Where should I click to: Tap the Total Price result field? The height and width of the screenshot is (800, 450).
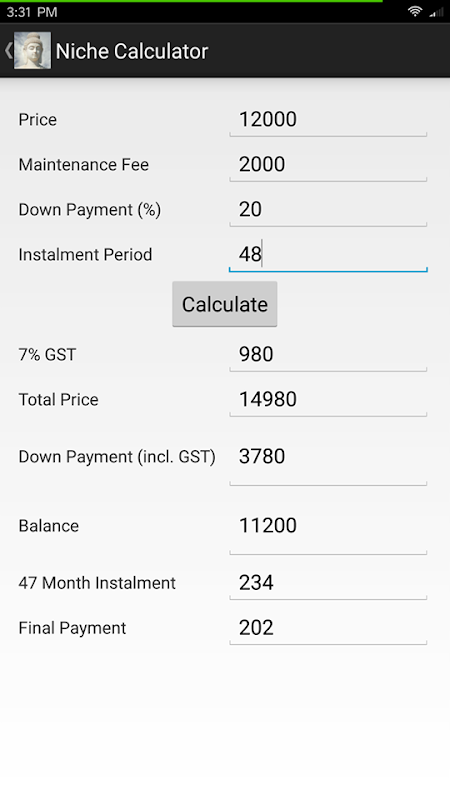tap(328, 399)
